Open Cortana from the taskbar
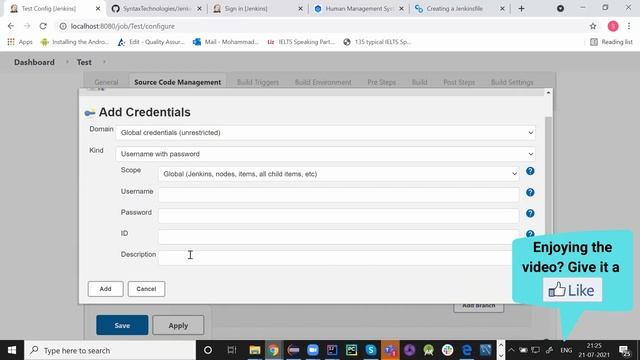 208,350
